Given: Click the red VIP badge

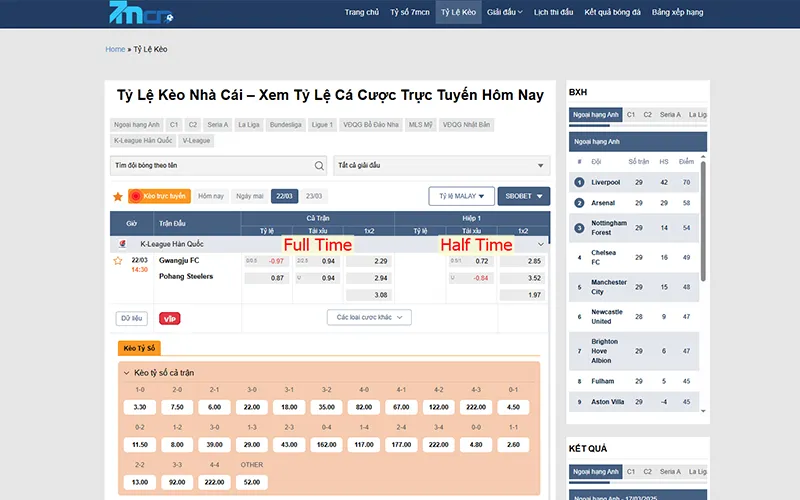Looking at the screenshot, I should pyautogui.click(x=169, y=318).
